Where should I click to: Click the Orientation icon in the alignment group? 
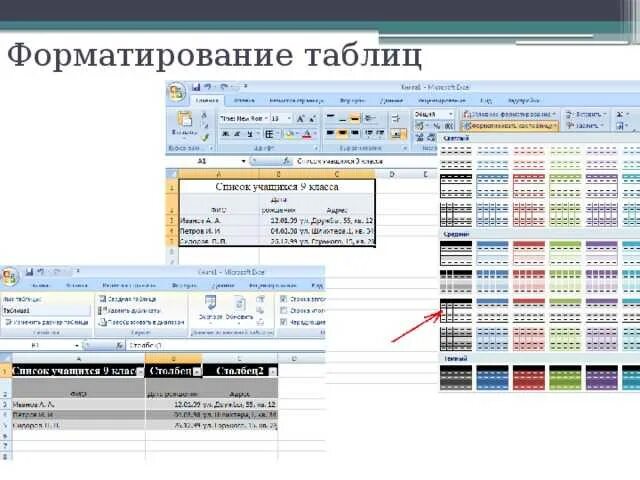click(370, 118)
